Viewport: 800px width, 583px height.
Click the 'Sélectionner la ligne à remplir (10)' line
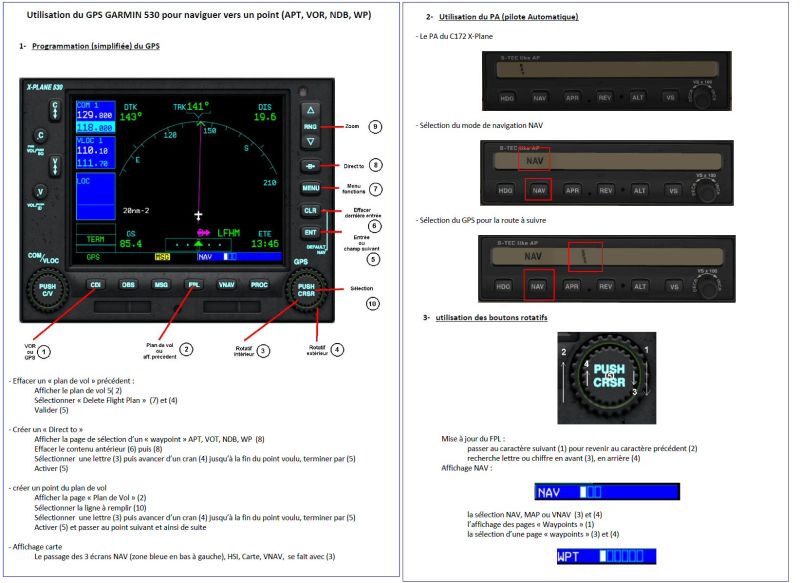coord(90,508)
